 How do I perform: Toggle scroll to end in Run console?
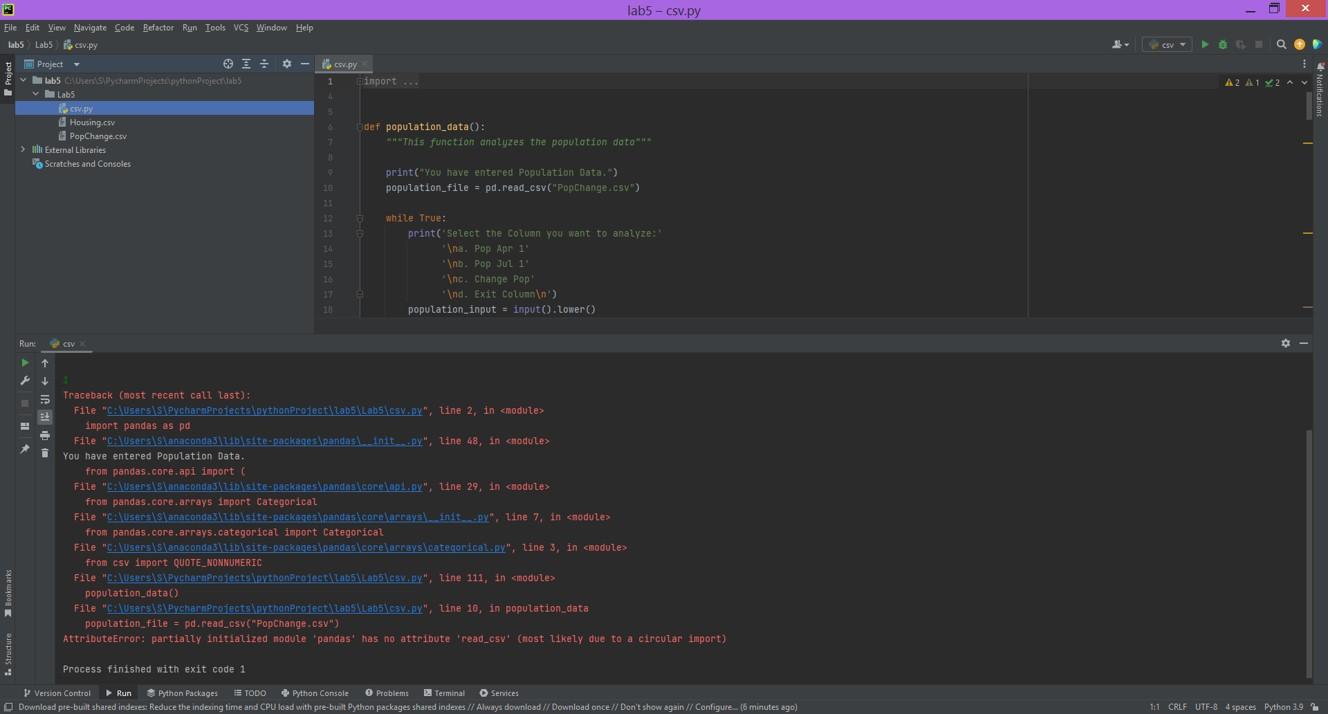coord(45,417)
